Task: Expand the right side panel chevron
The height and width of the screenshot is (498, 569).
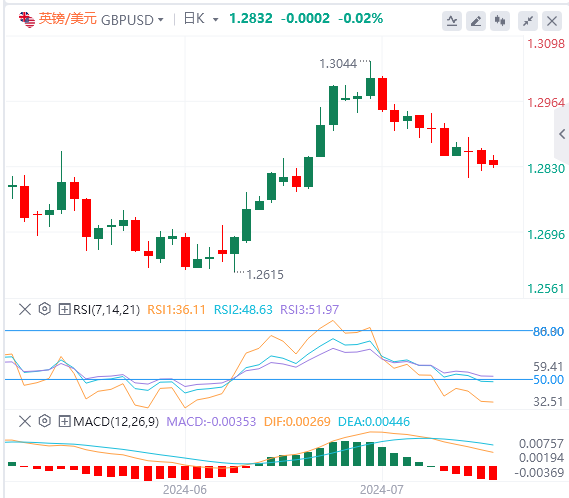Action: 562,134
